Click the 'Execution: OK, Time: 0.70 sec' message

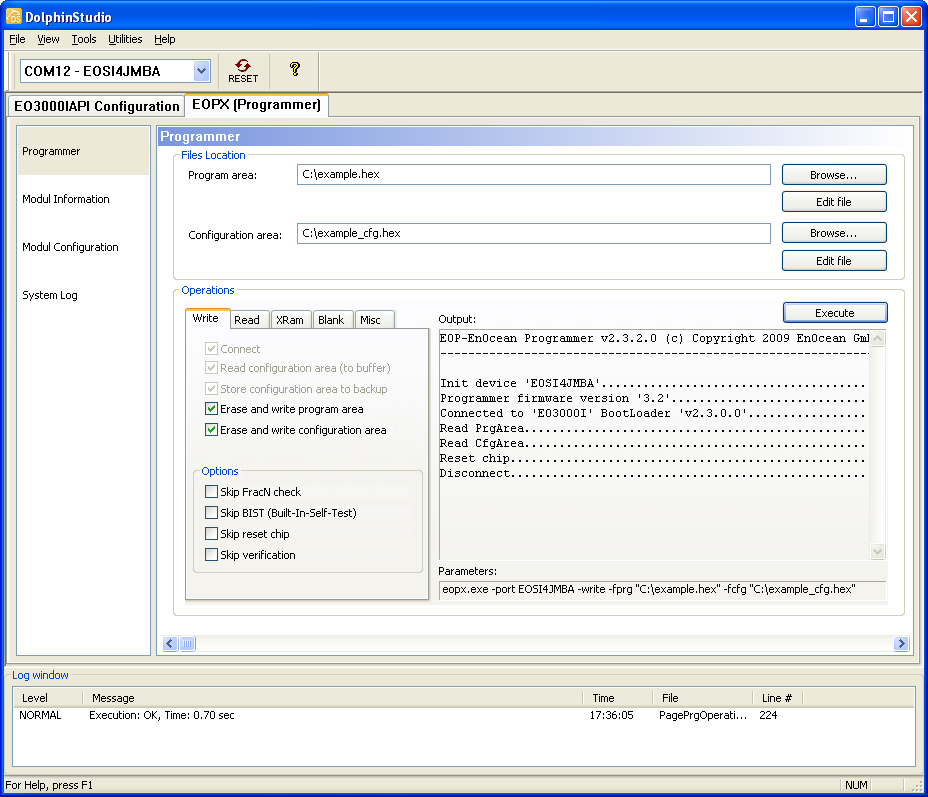point(162,715)
